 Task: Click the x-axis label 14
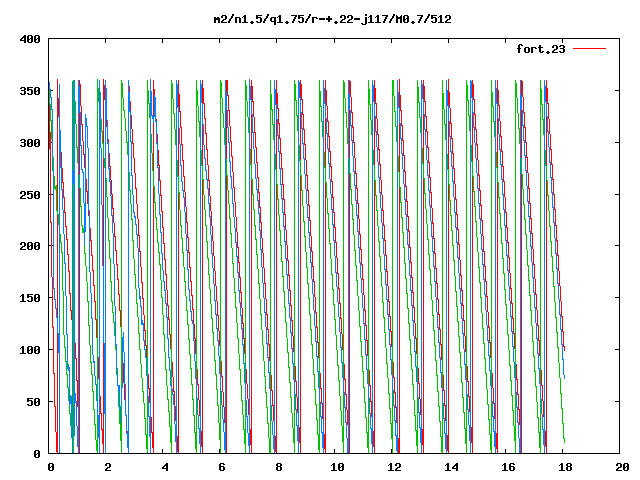tap(451, 467)
